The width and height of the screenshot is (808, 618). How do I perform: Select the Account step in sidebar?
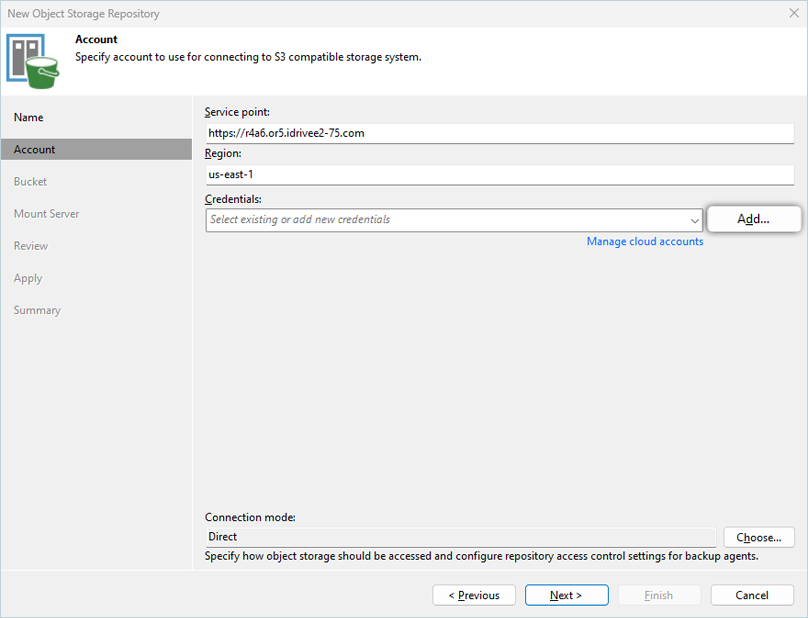coord(35,149)
